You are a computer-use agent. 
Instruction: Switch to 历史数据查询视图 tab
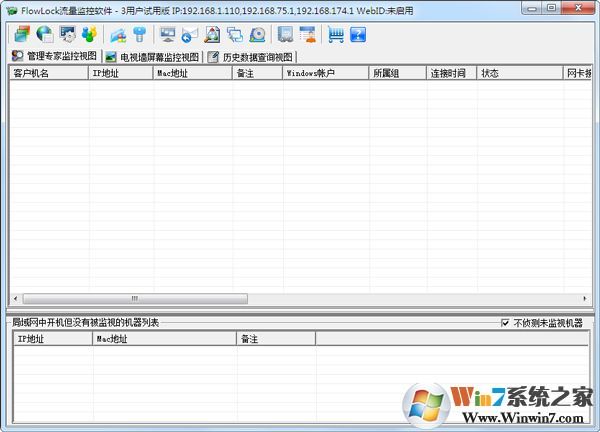point(250,57)
